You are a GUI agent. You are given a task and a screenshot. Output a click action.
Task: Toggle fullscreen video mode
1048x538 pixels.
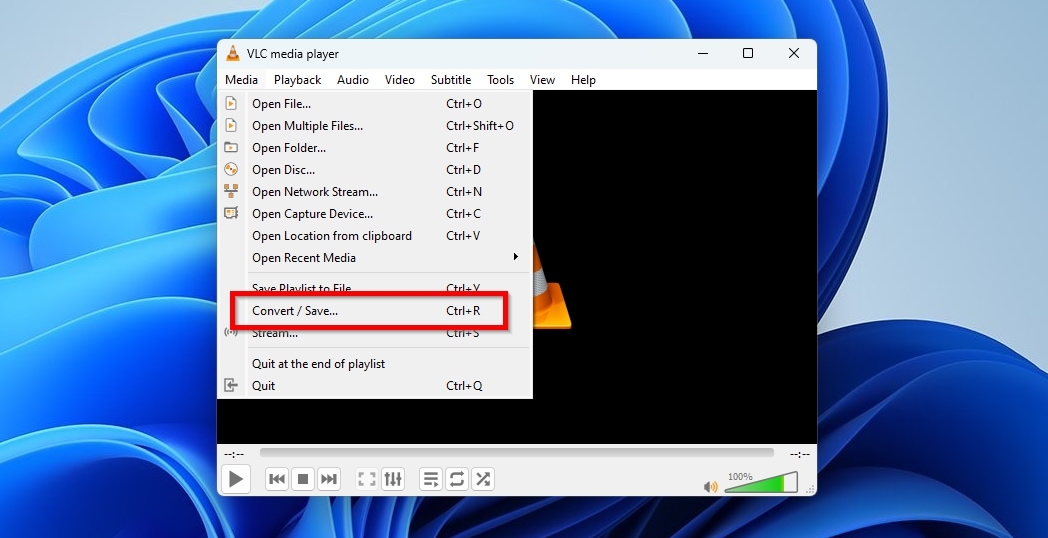(x=367, y=479)
